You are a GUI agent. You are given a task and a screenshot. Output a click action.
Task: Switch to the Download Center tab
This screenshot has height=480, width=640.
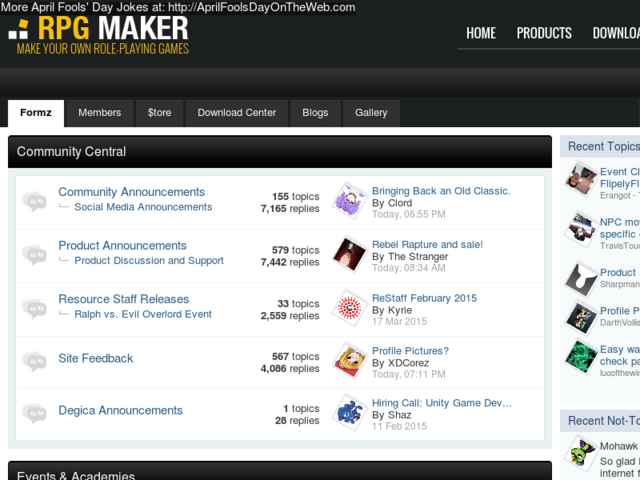[x=237, y=113]
